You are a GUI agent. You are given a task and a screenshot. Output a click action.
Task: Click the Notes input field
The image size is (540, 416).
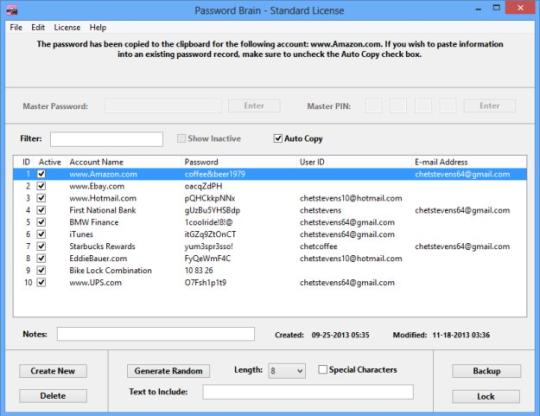point(156,334)
